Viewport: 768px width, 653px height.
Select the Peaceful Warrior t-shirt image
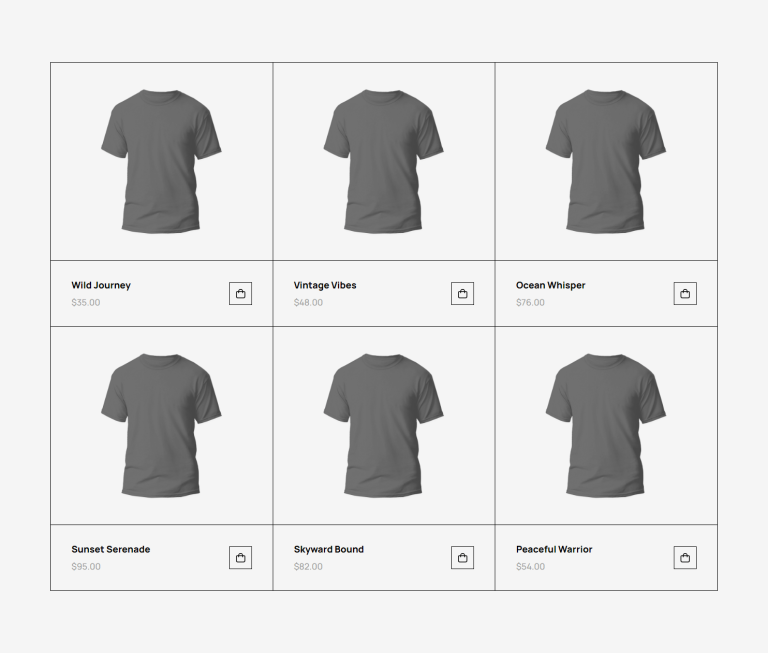coord(606,425)
